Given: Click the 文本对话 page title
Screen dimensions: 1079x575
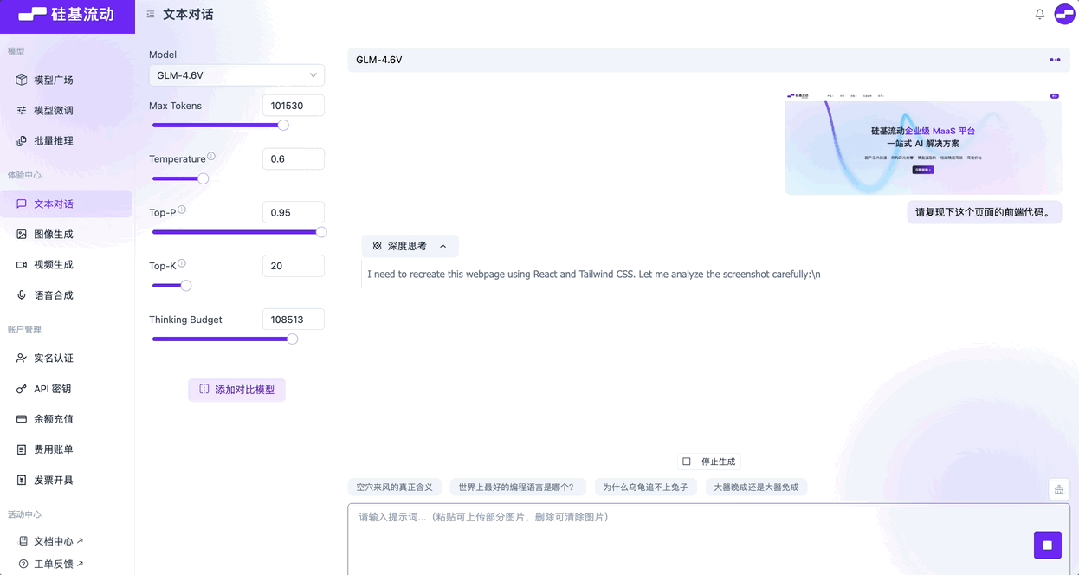Looking at the screenshot, I should point(188,14).
